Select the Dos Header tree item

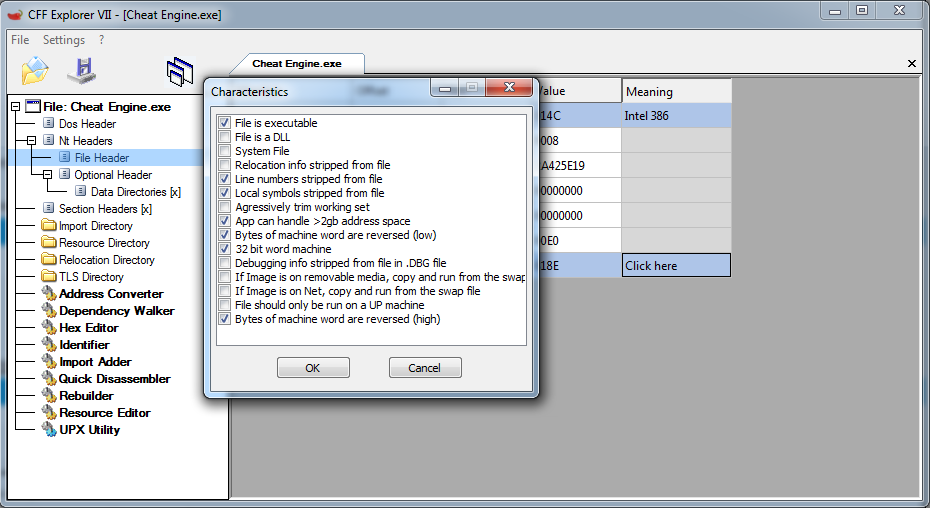point(87,123)
